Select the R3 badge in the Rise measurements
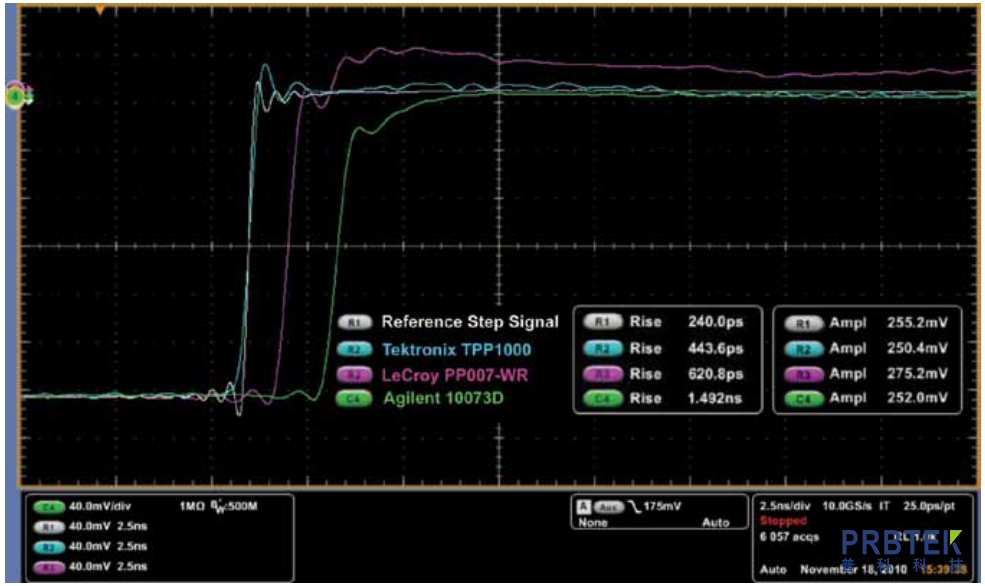Screen dimensions: 985x586 coord(602,374)
